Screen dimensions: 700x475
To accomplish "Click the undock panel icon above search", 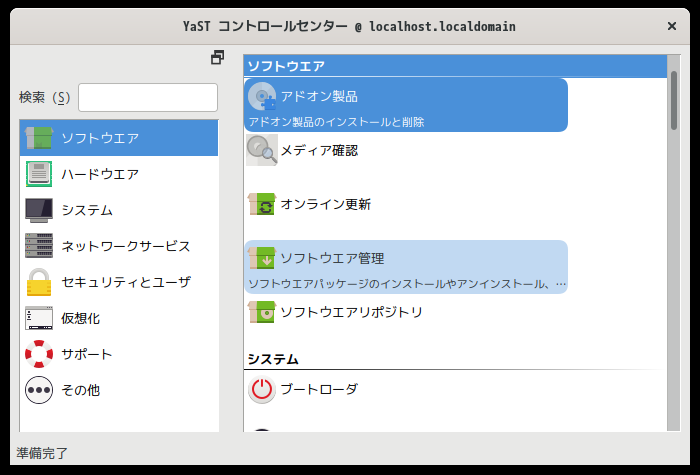I will tap(217, 58).
